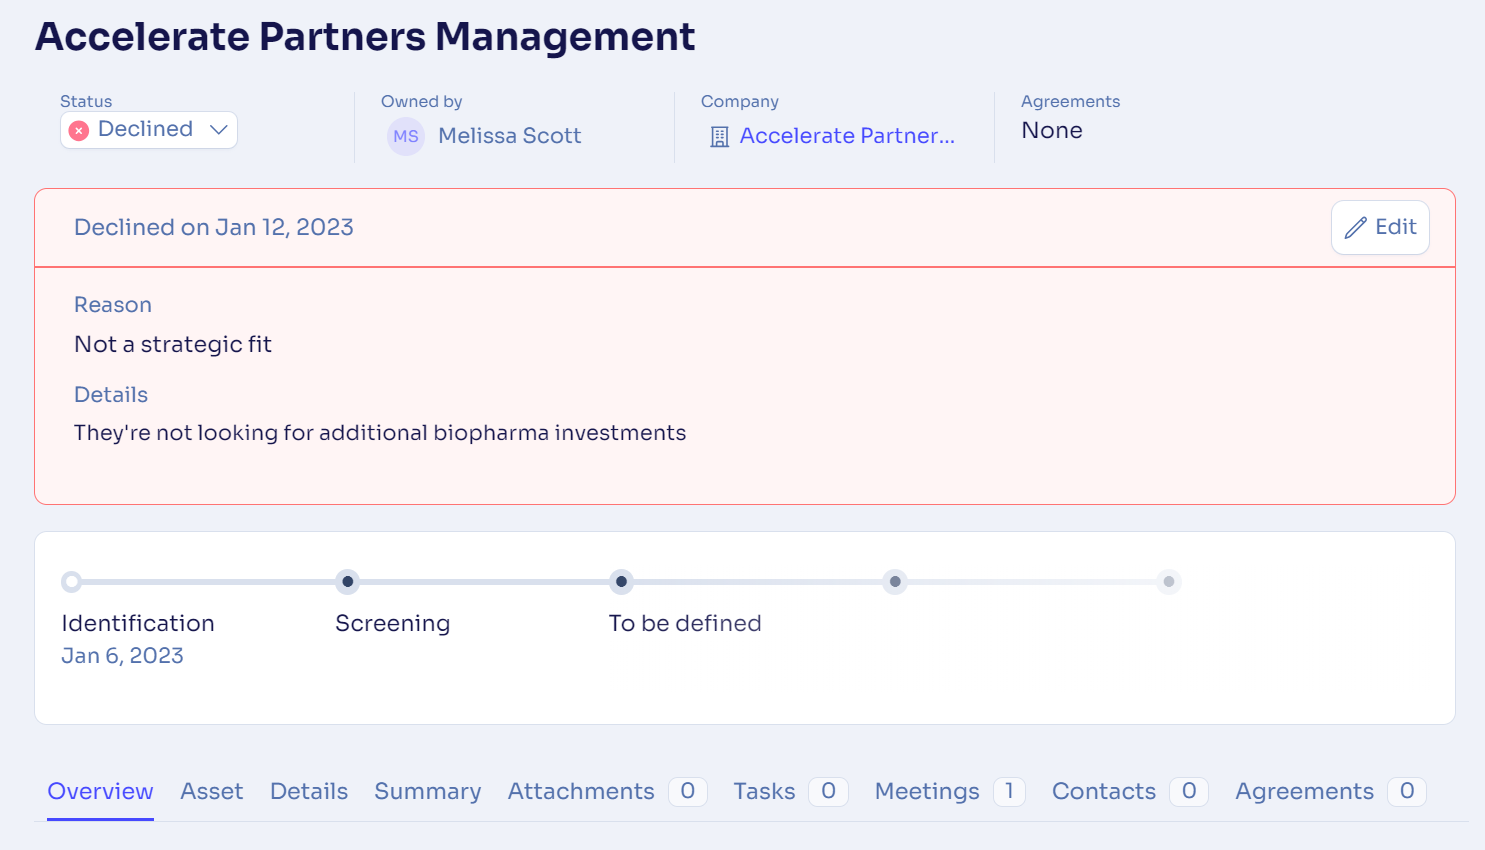Click the Accelerate Partners Management page title
Screen dimensions: 1485x850
tap(365, 37)
